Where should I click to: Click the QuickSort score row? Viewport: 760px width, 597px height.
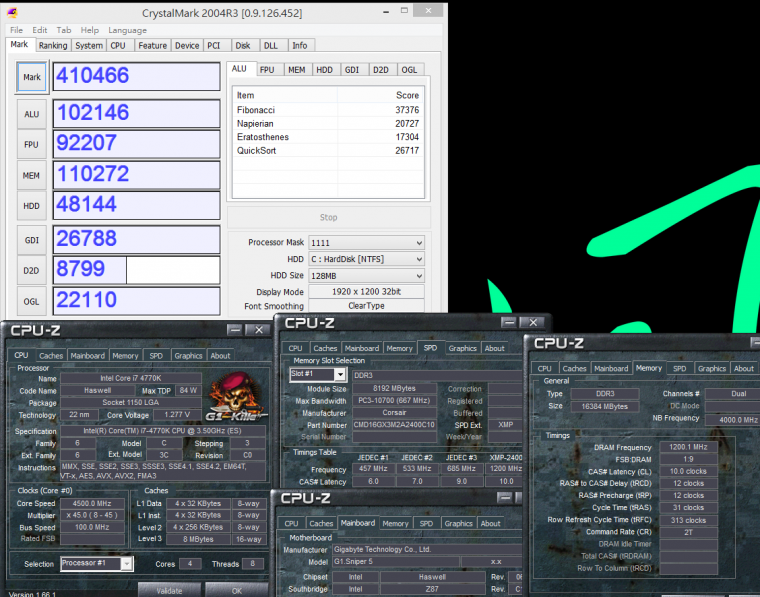point(328,151)
